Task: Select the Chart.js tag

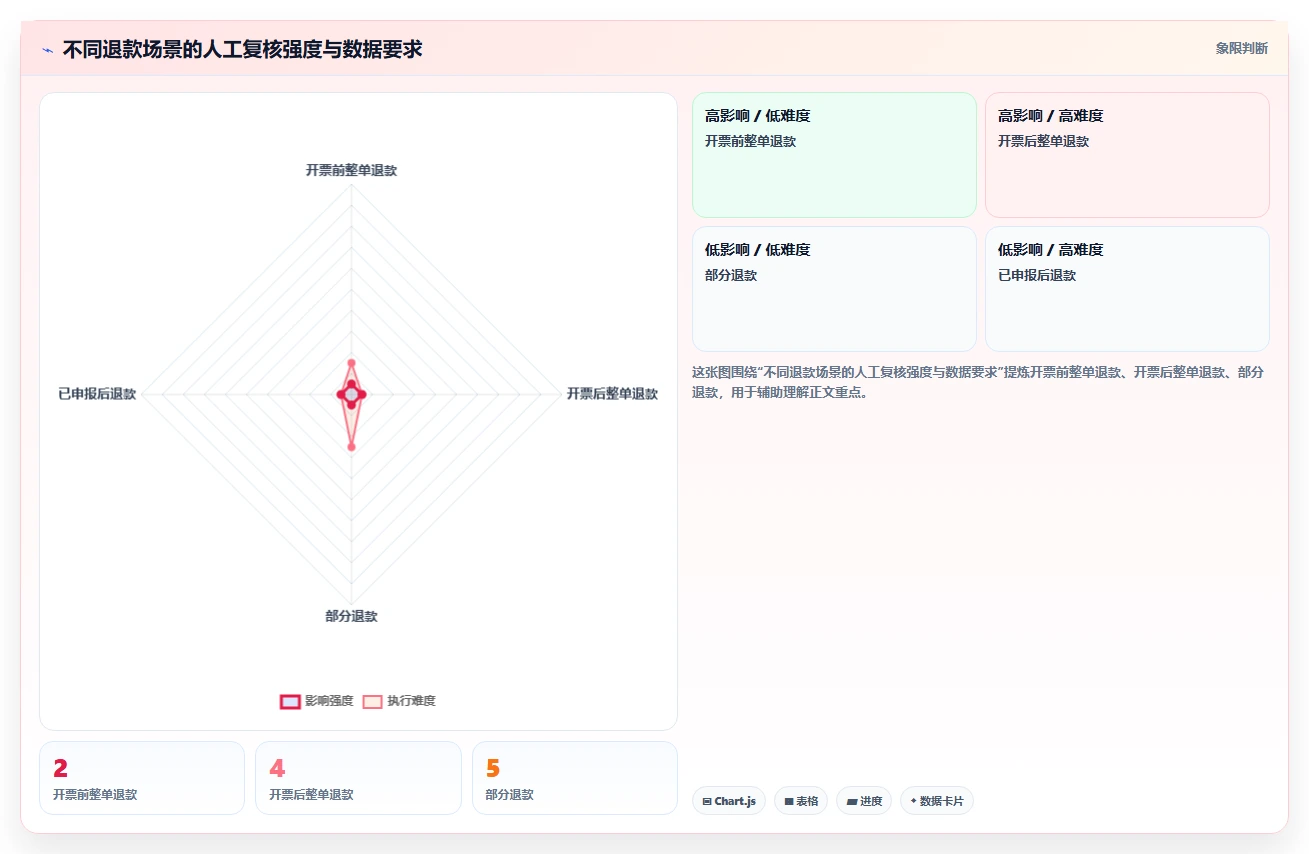Action: click(x=729, y=801)
